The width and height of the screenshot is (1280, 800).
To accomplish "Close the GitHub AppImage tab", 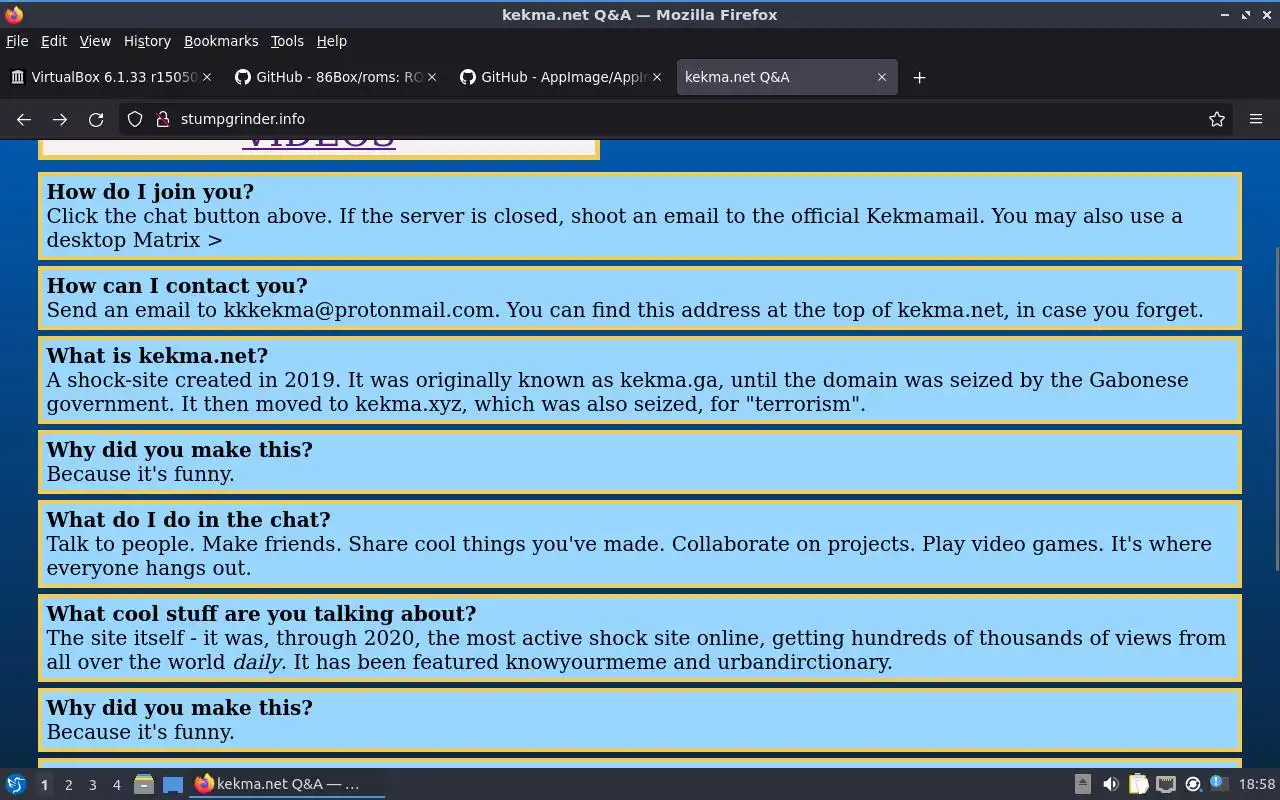I will (x=657, y=77).
